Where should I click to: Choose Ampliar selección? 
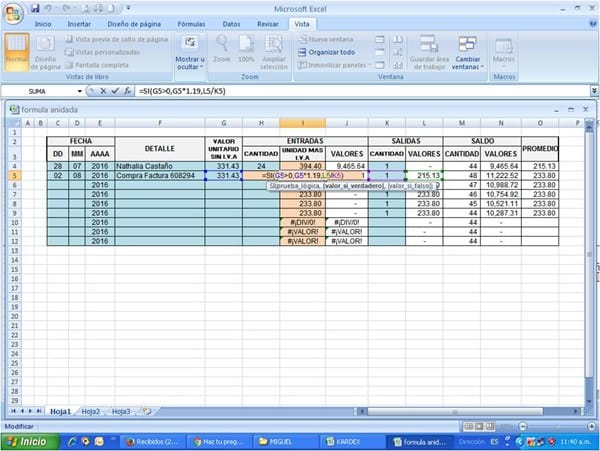[x=274, y=52]
